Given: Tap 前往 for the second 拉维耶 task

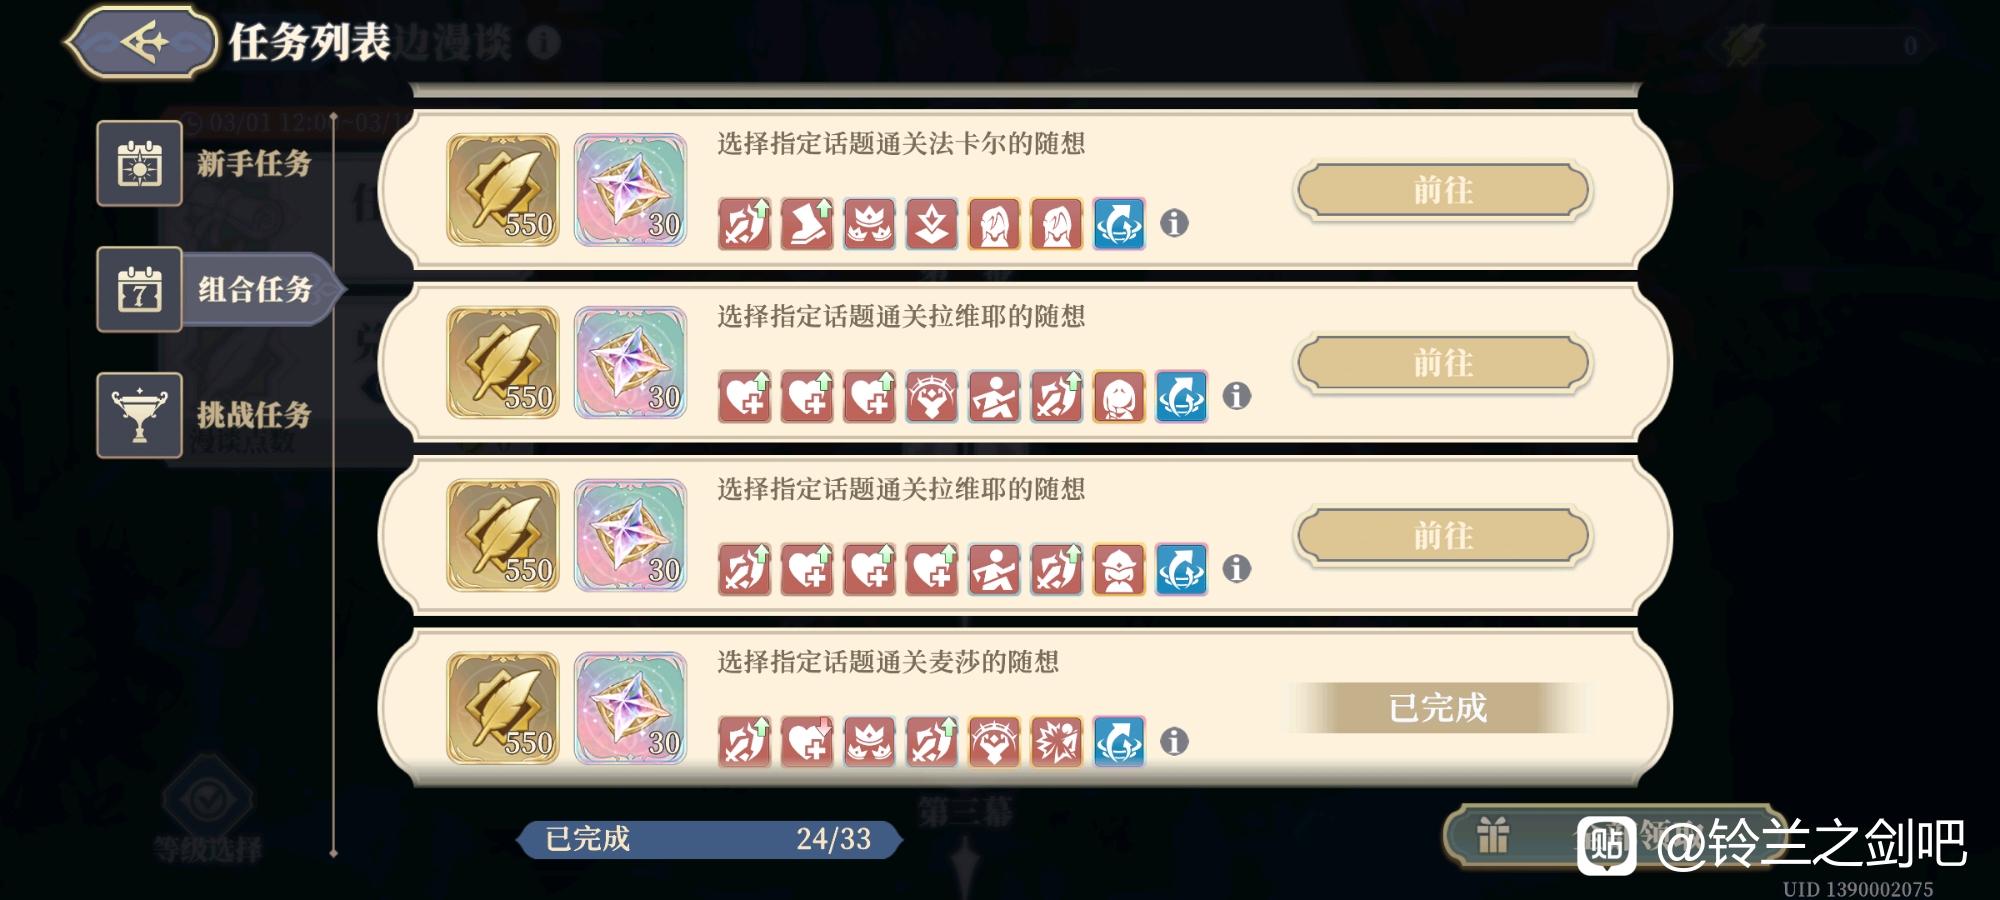Looking at the screenshot, I should click(x=1442, y=536).
